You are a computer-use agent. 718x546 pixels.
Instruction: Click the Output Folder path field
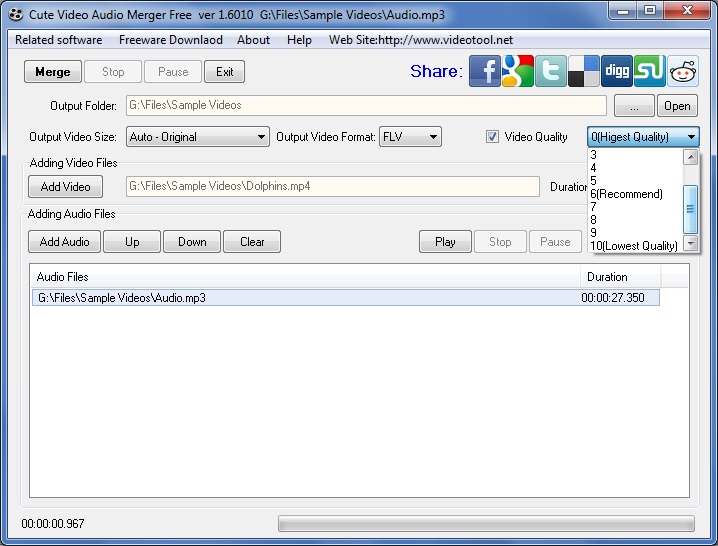[366, 105]
